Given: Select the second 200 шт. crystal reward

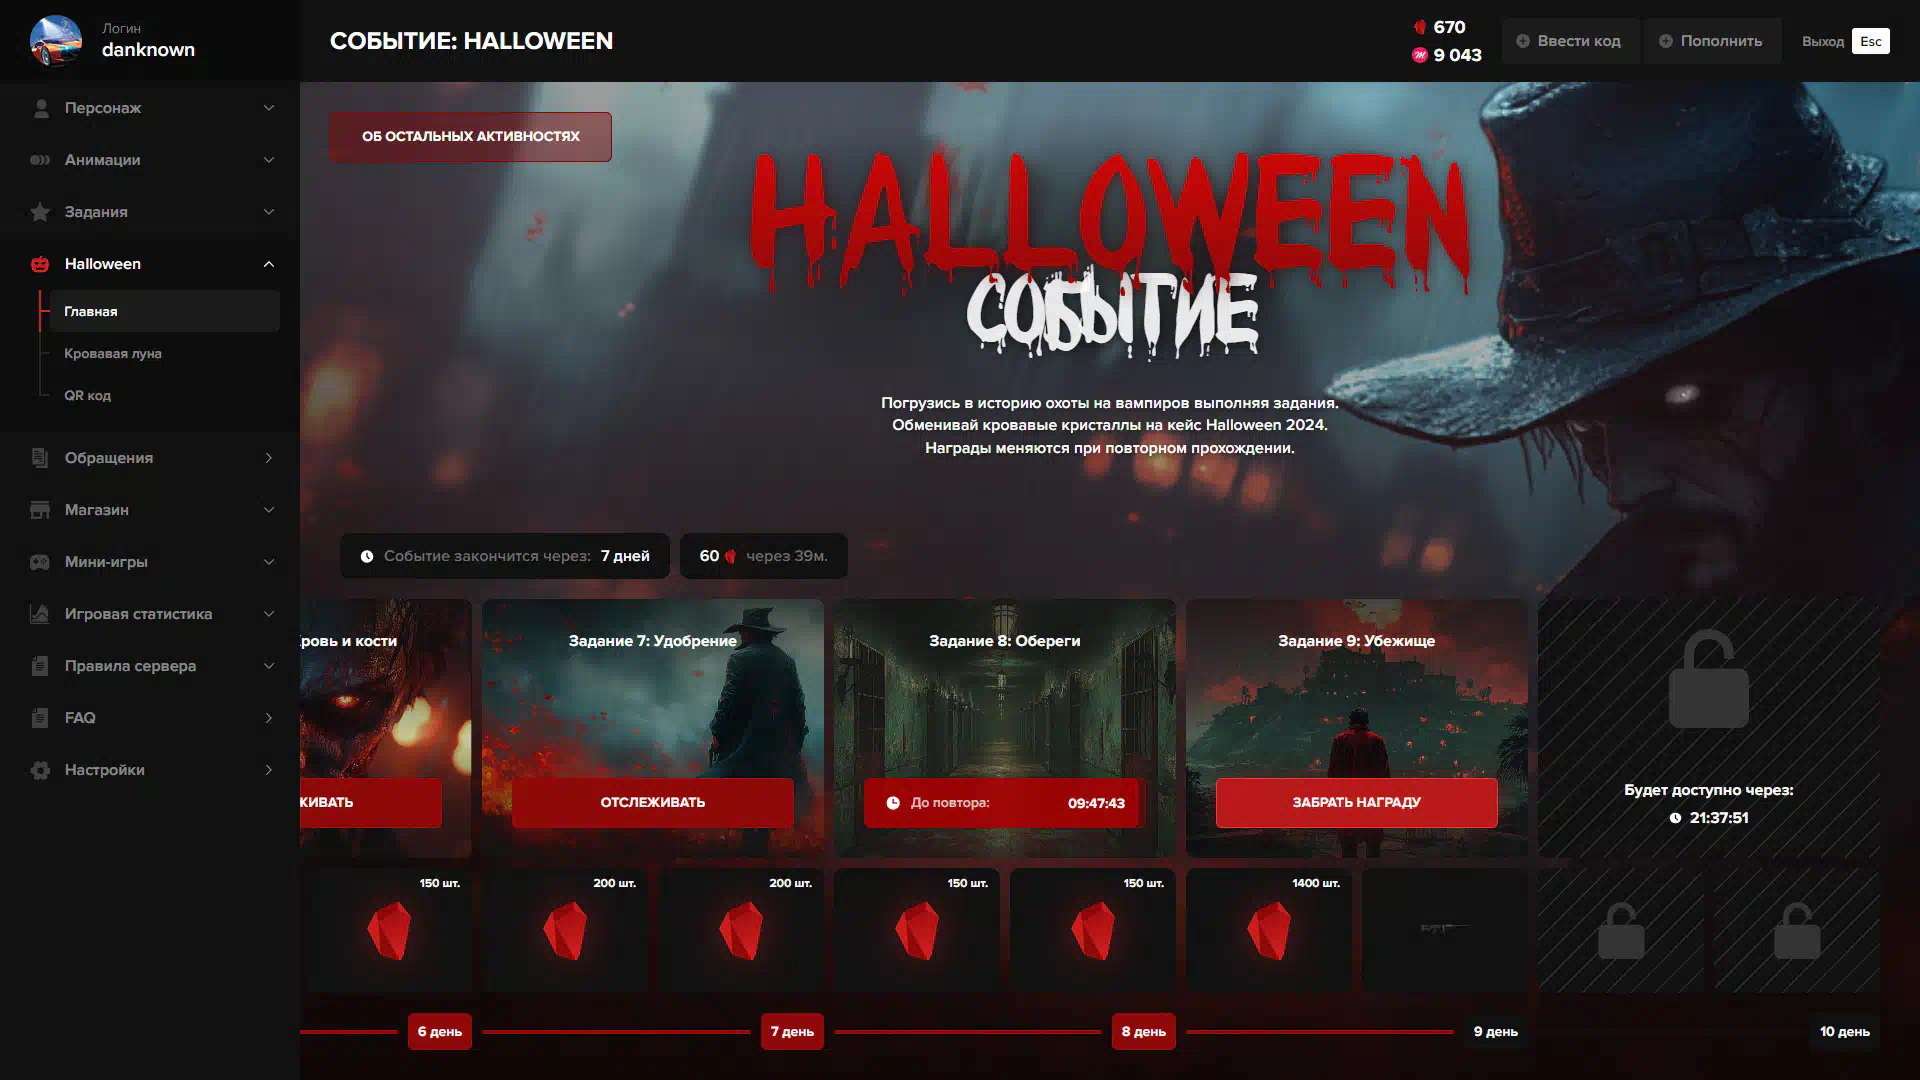Looking at the screenshot, I should click(741, 930).
